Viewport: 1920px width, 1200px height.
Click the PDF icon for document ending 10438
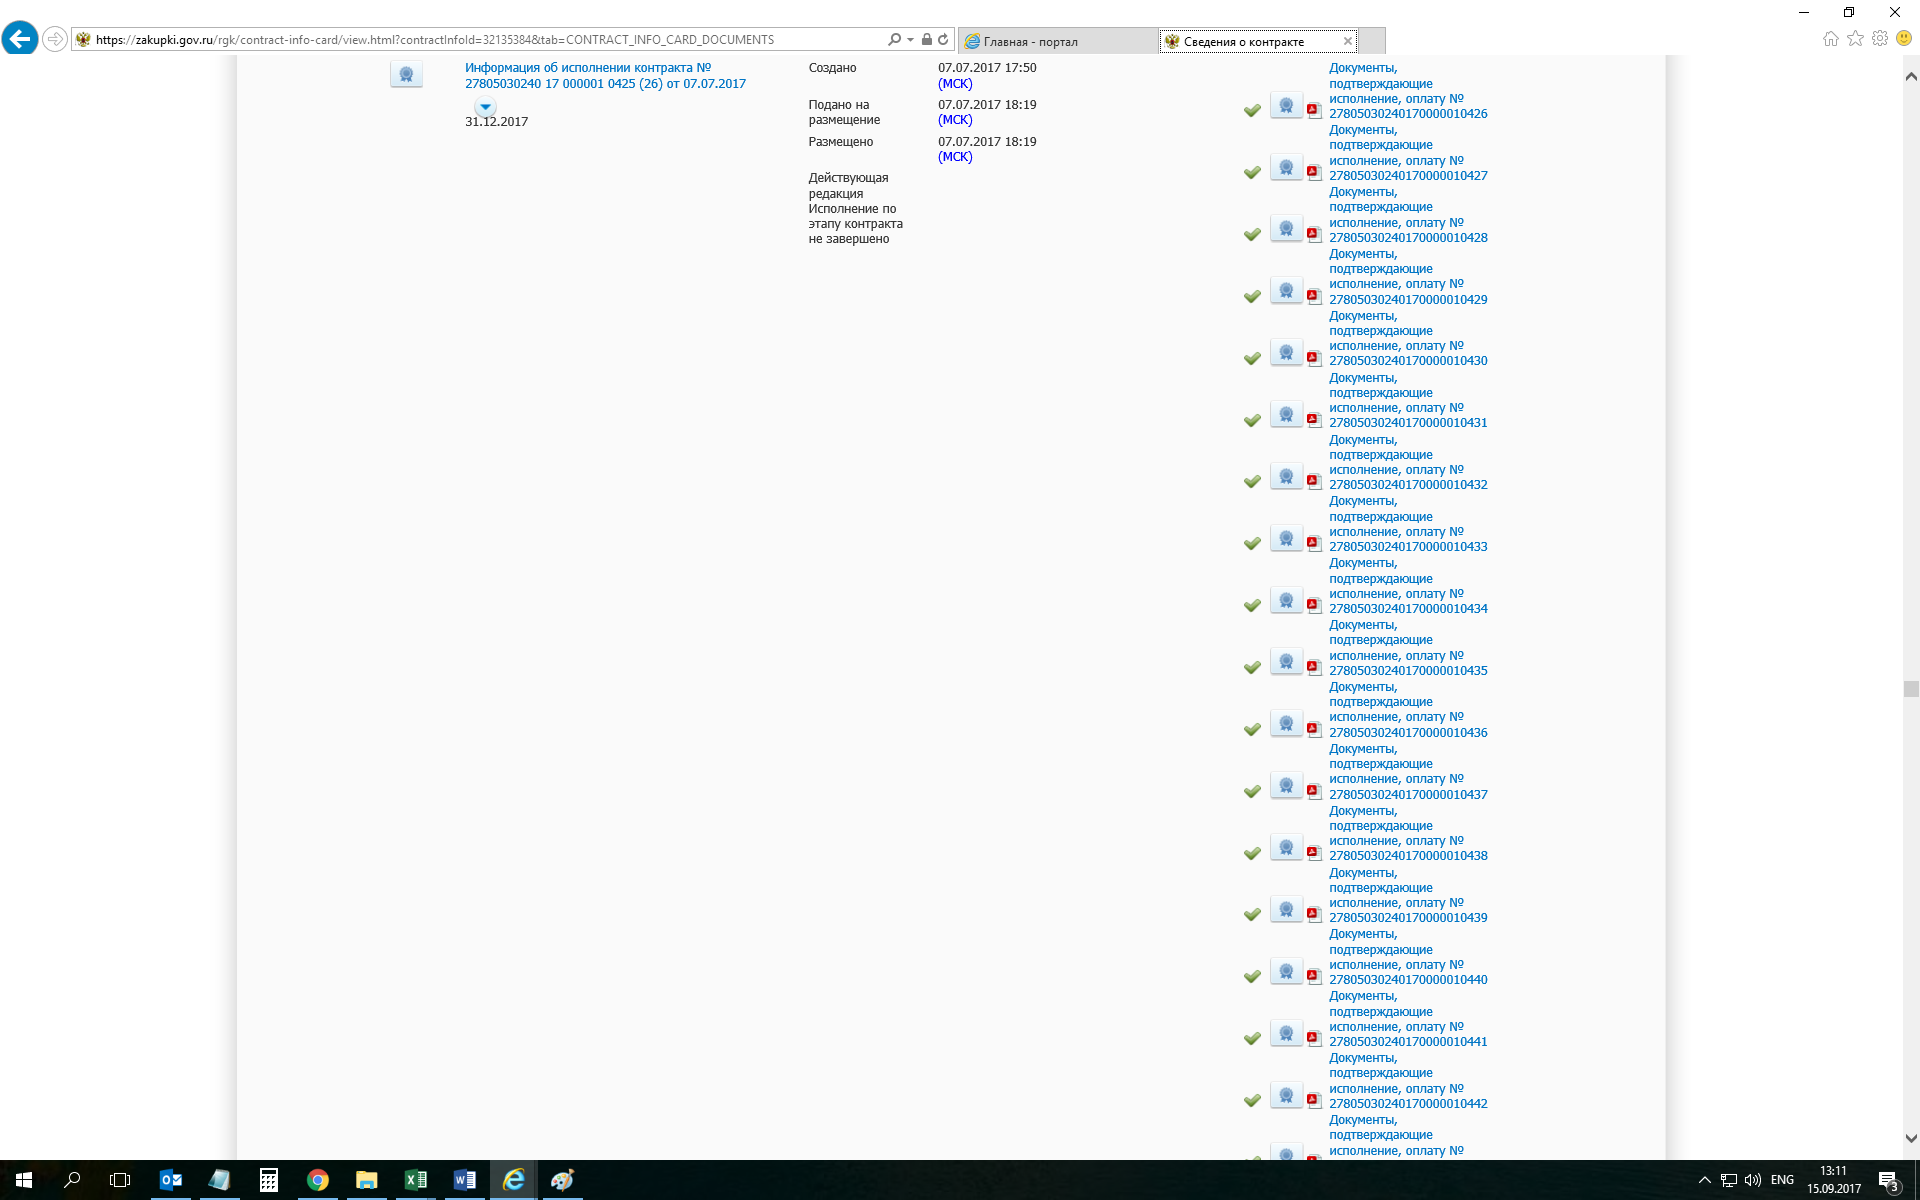(x=1314, y=853)
